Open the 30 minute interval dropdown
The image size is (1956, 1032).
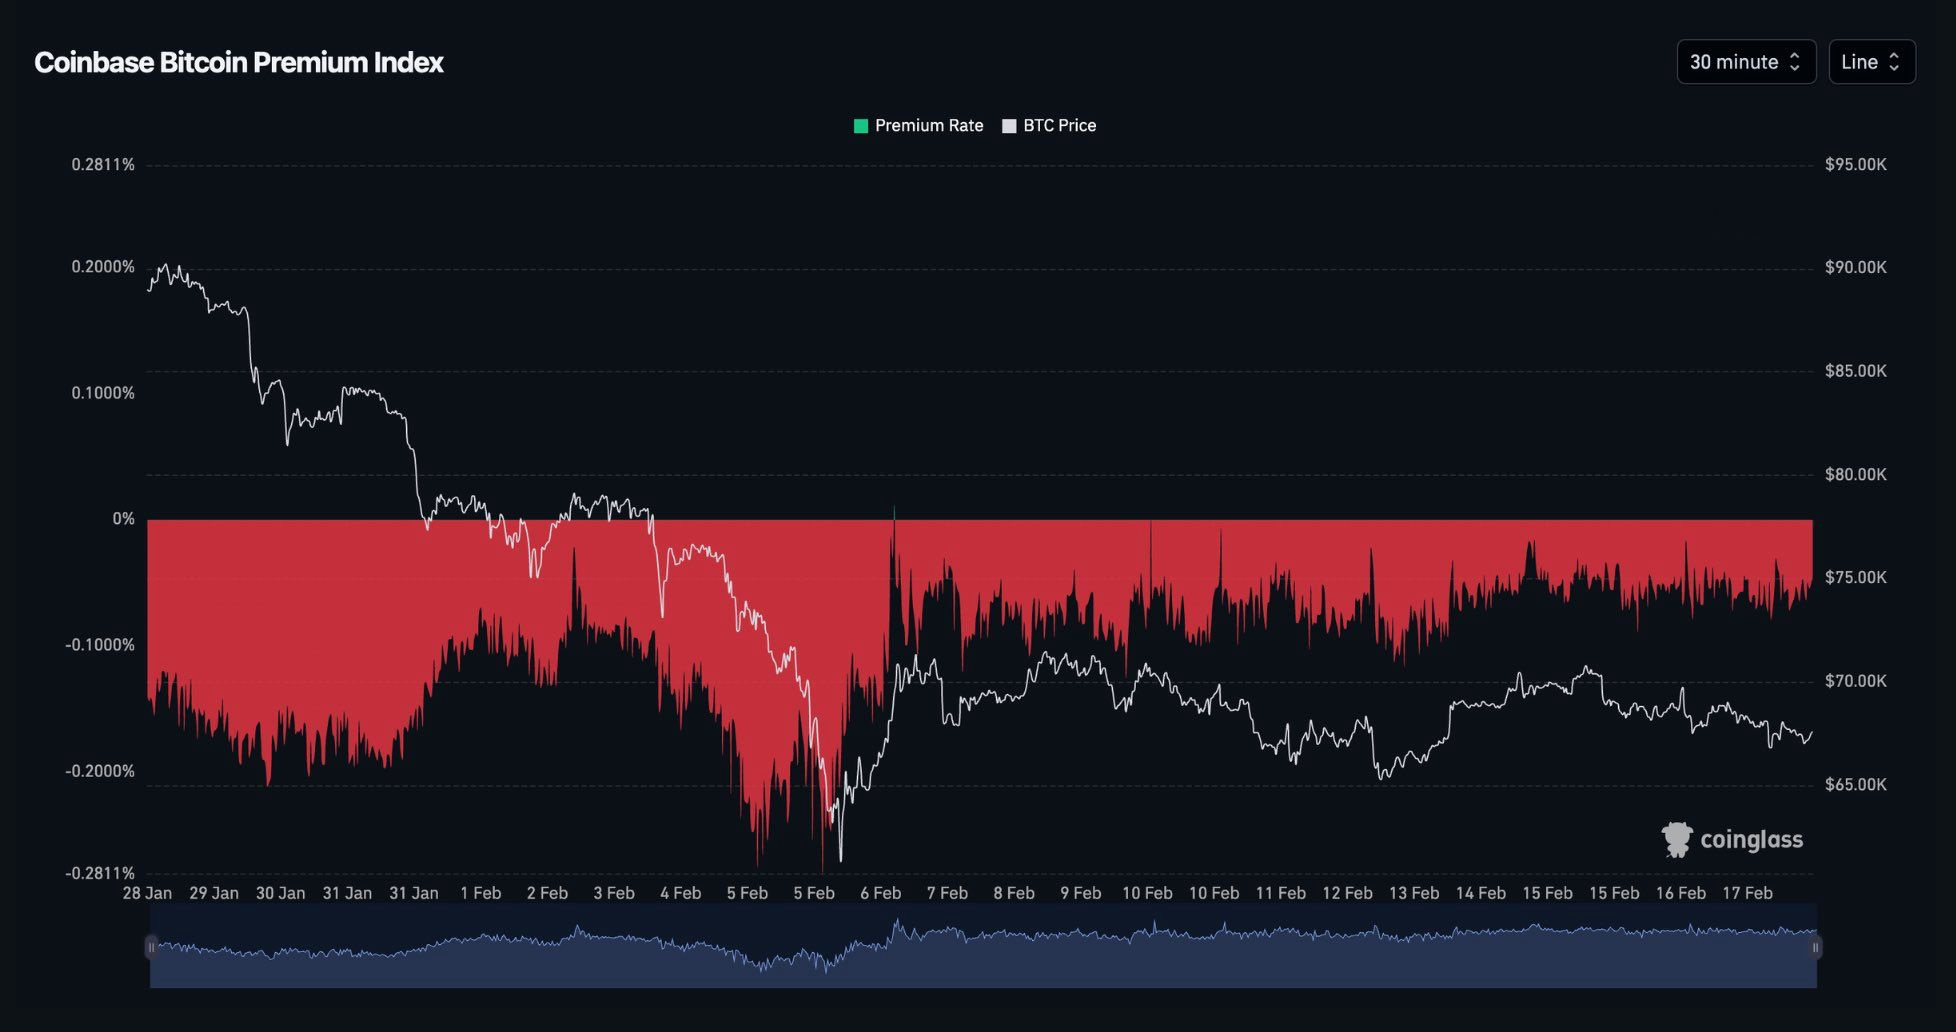point(1733,62)
